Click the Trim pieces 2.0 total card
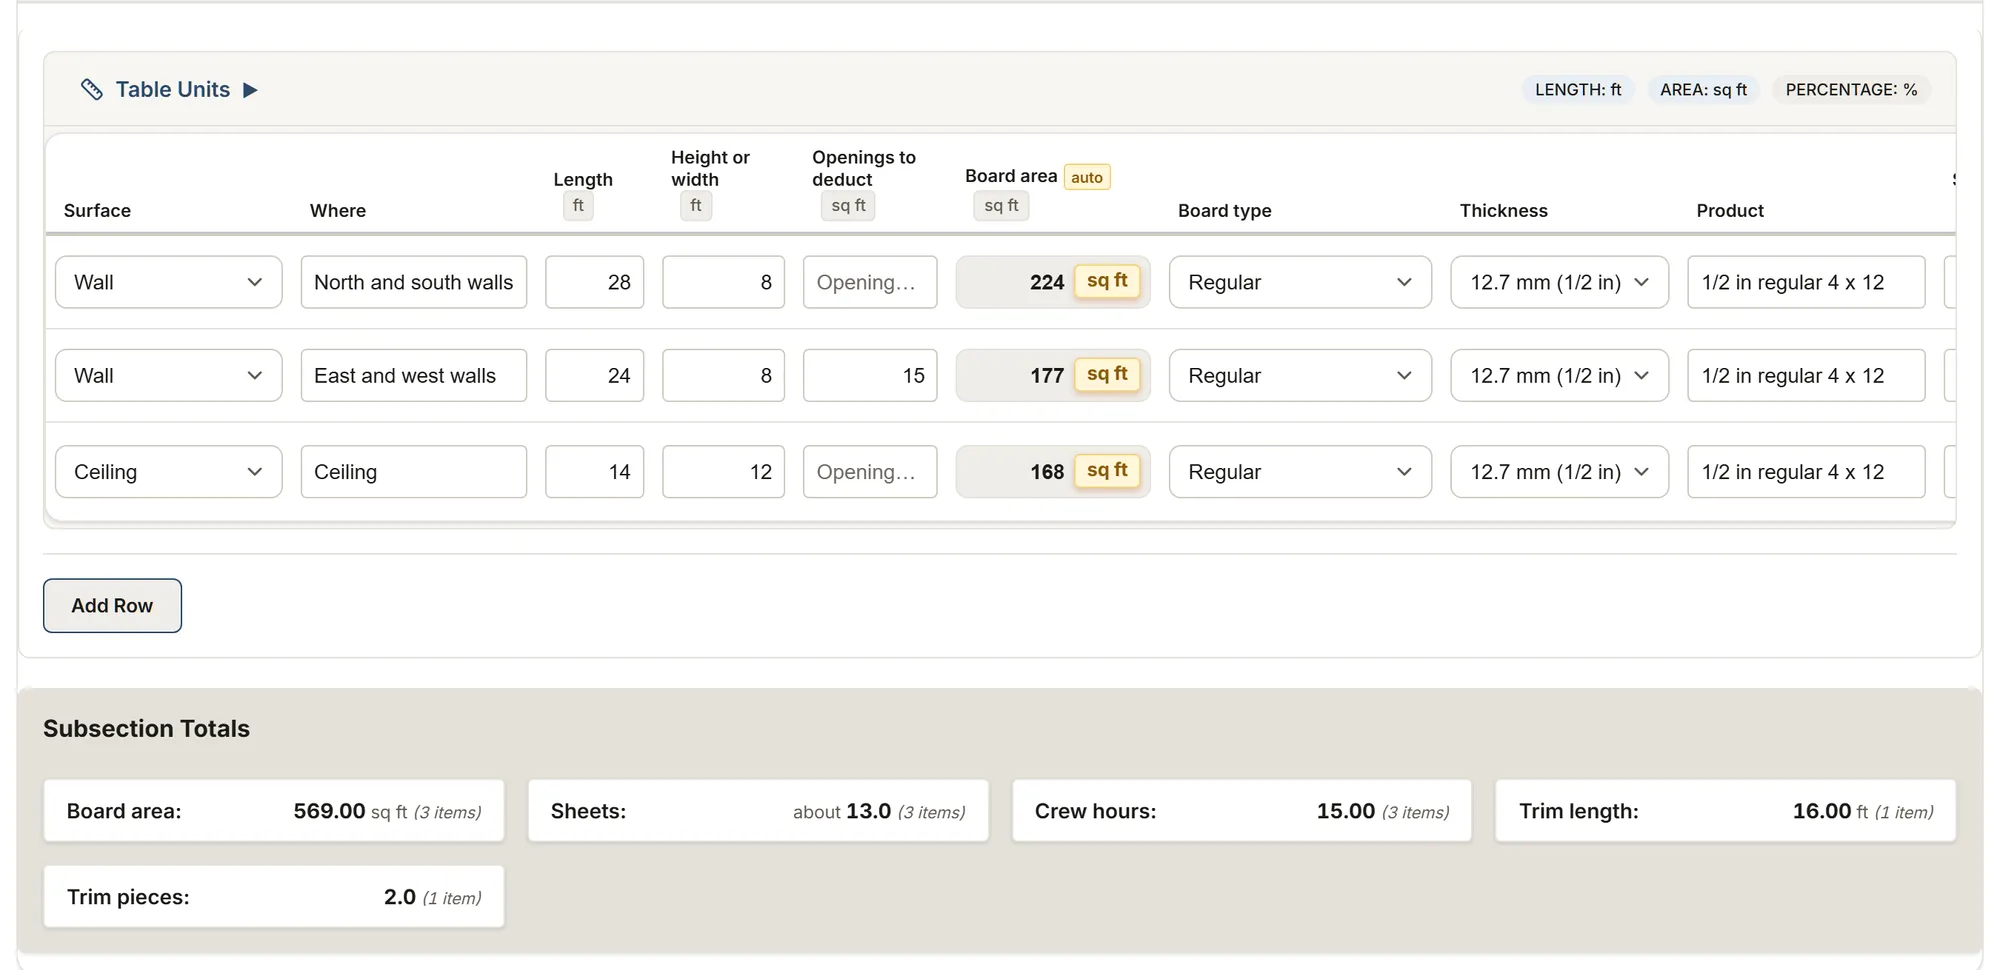The image size is (2000, 970). [x=274, y=897]
